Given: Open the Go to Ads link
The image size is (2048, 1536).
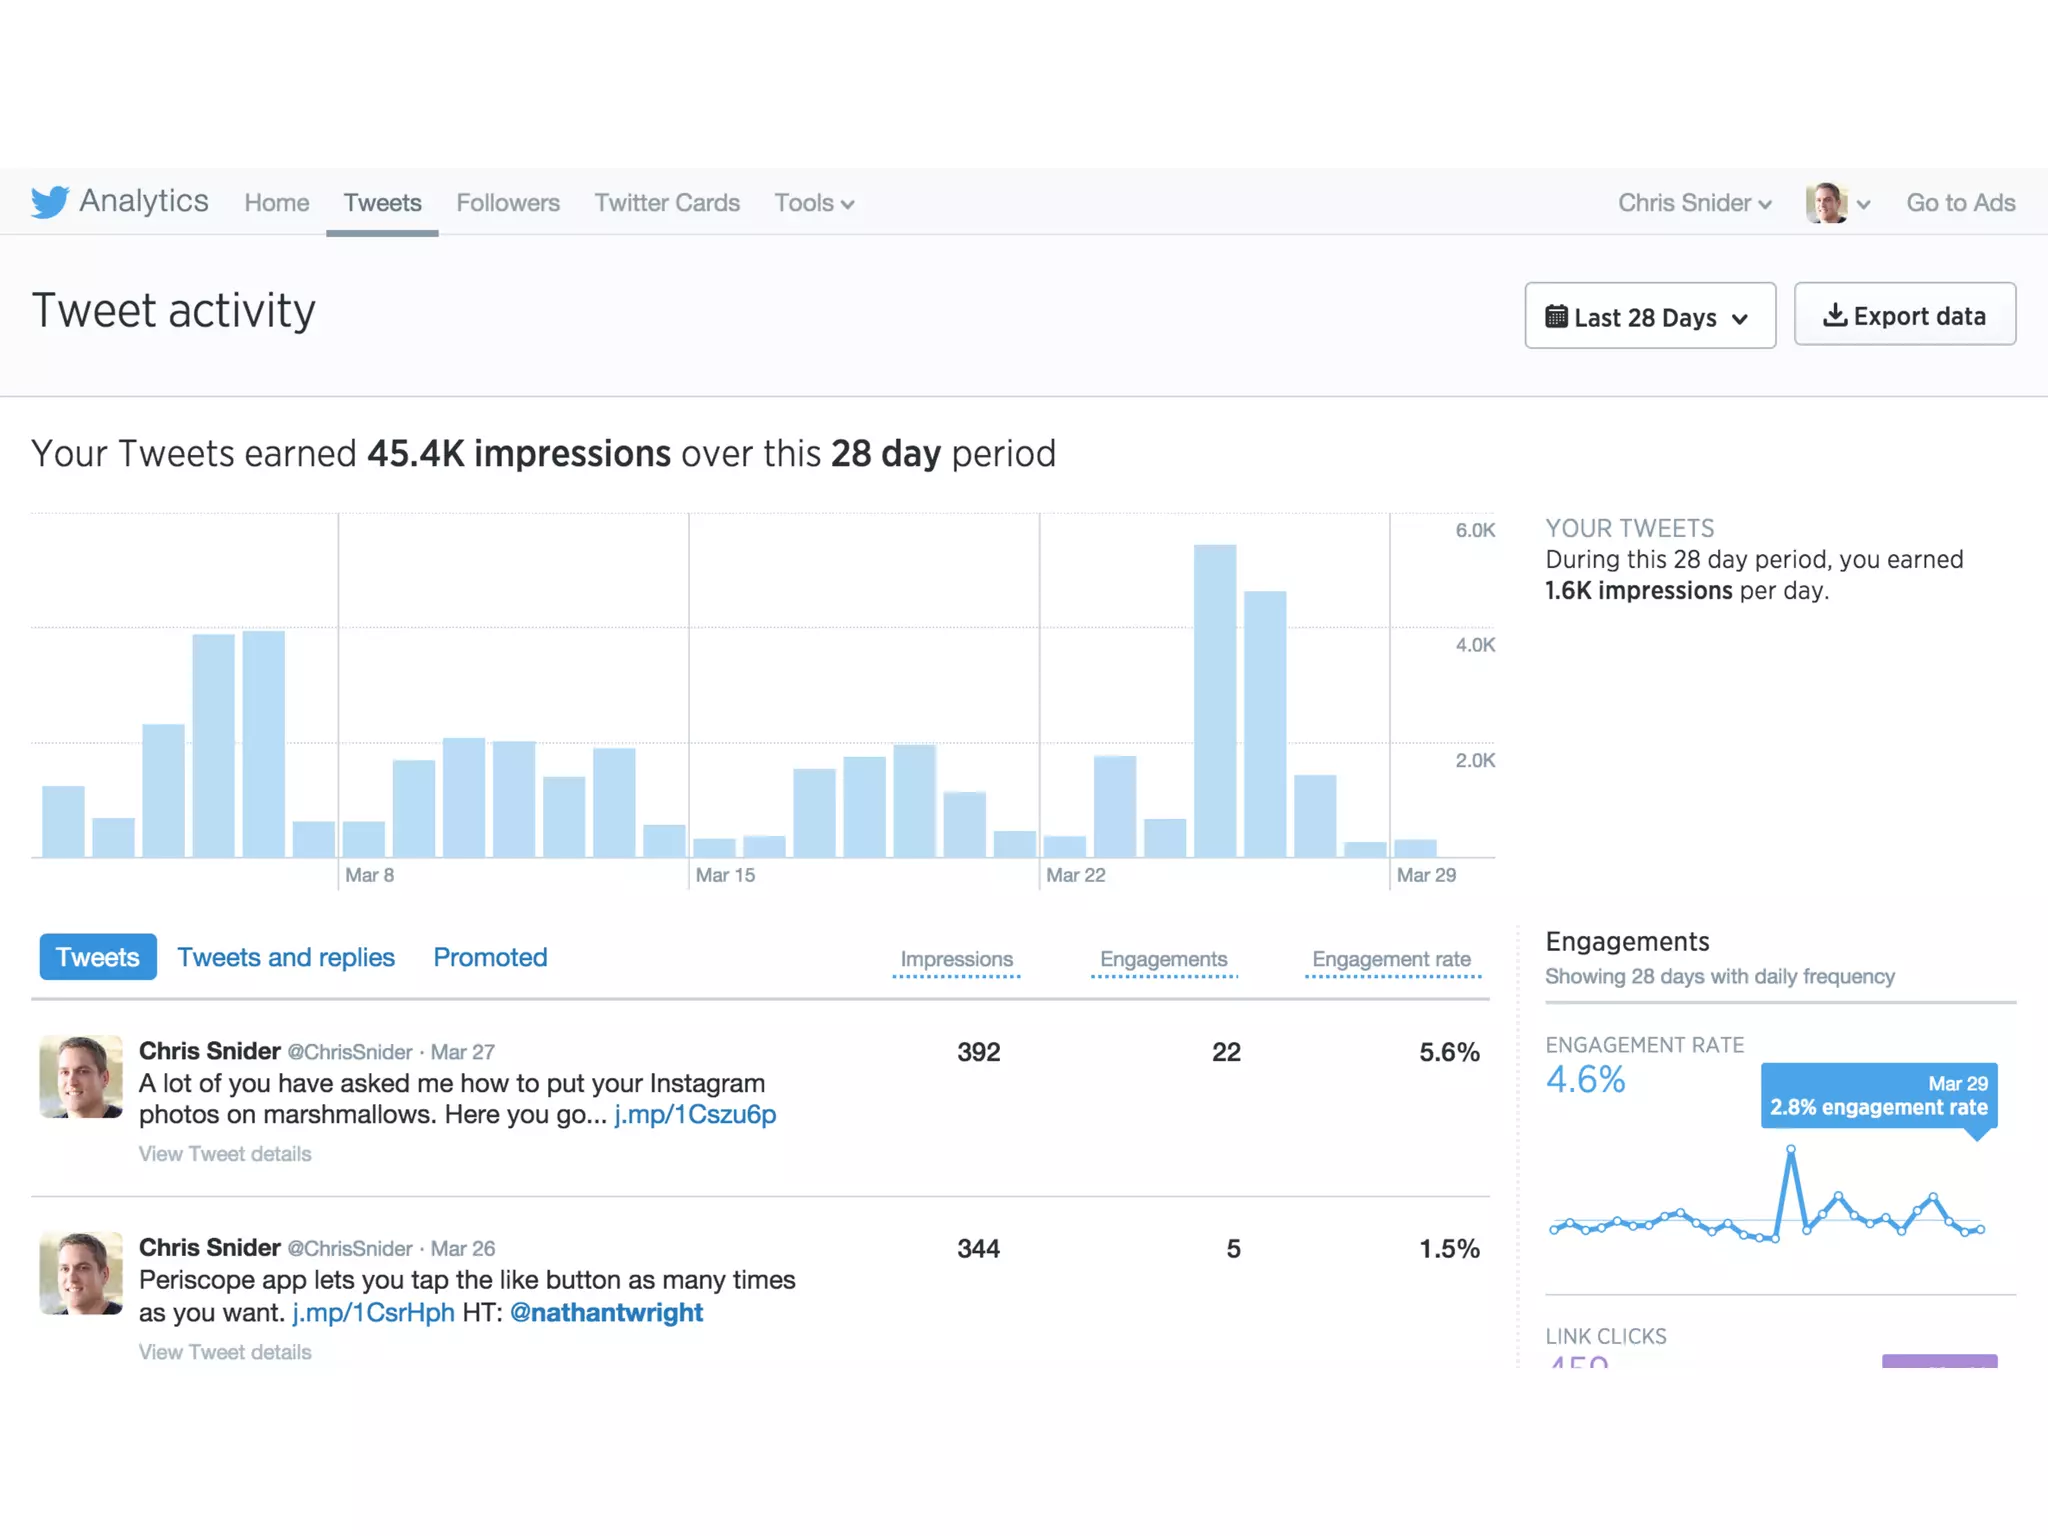Looking at the screenshot, I should (1960, 203).
